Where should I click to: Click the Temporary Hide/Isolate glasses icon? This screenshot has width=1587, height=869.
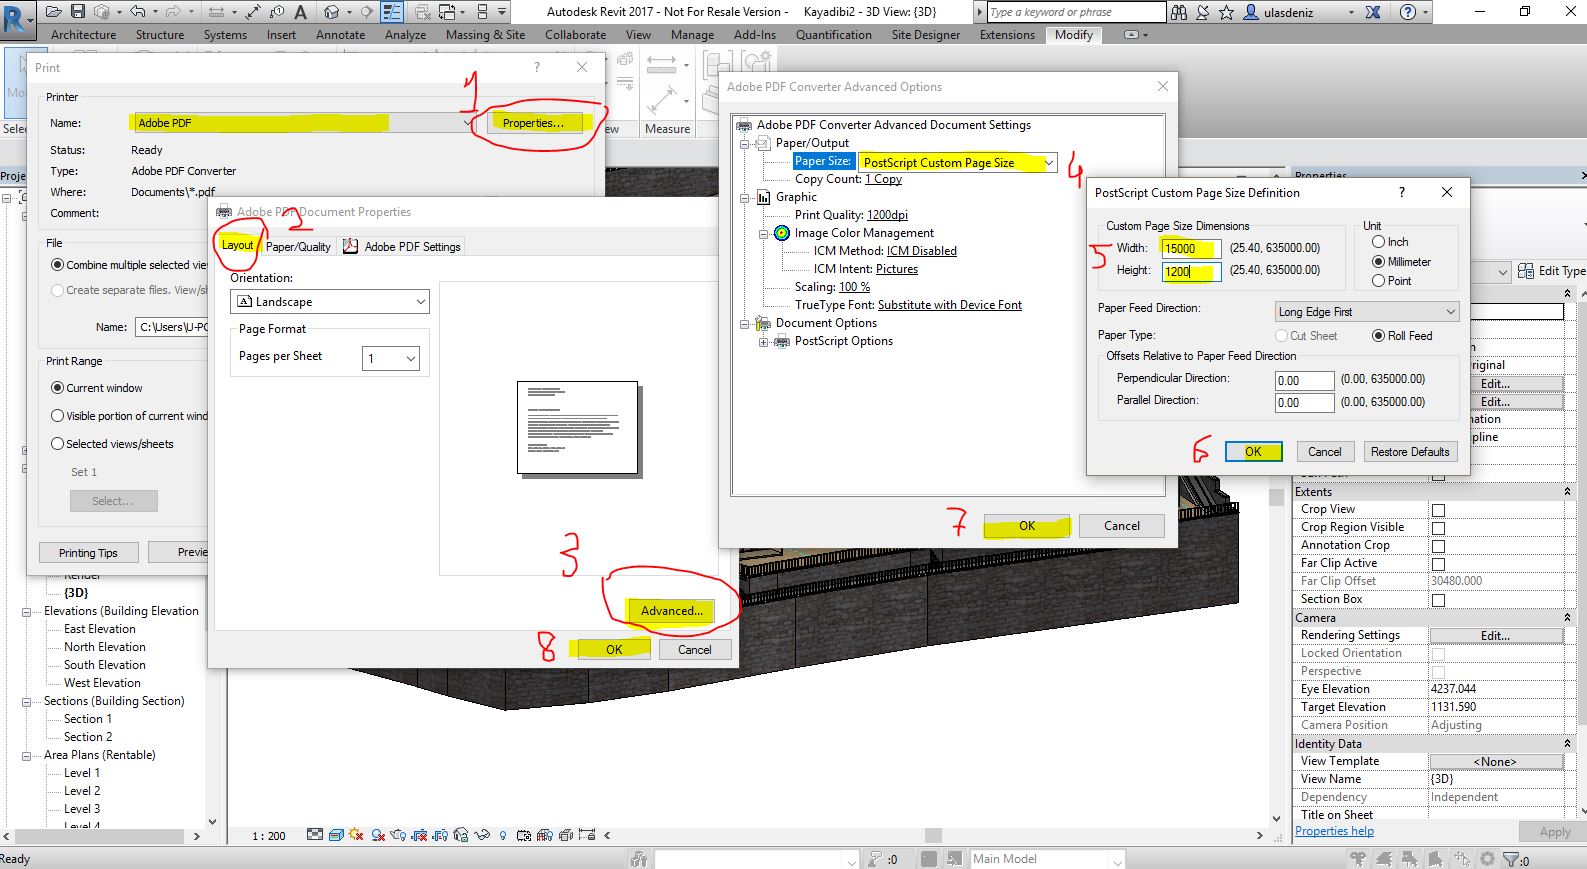point(482,835)
